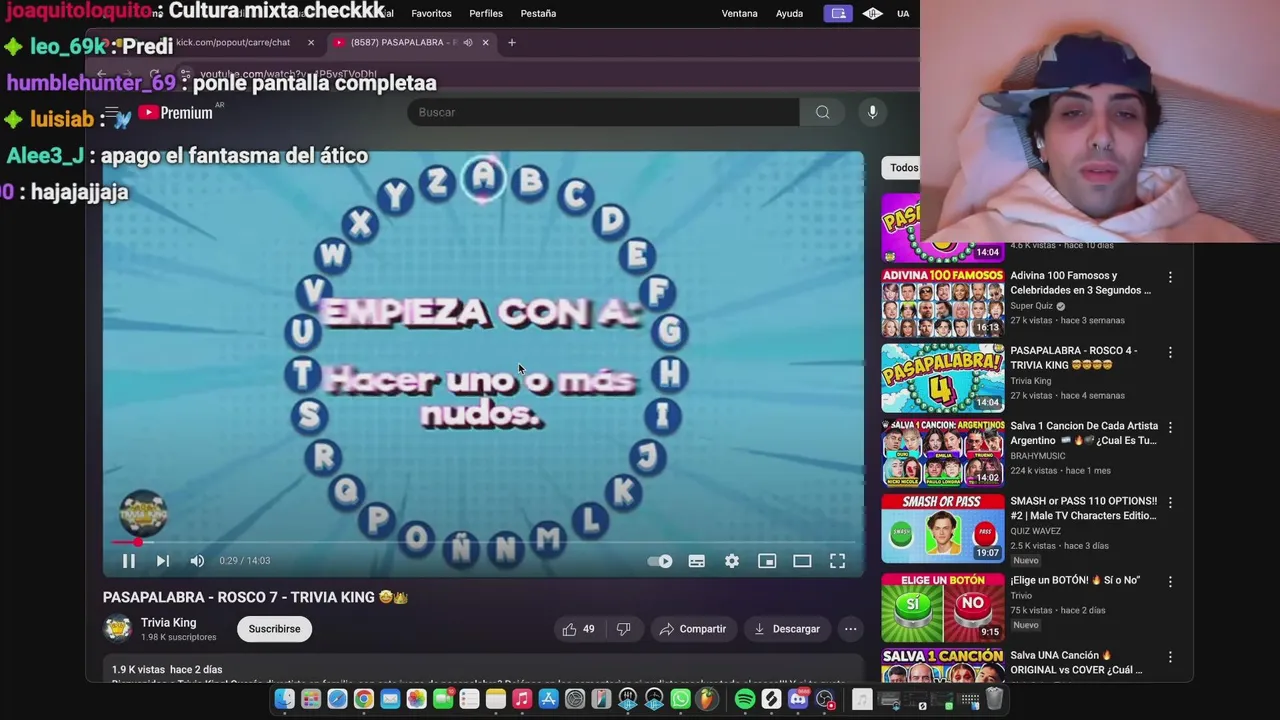Open player settings gear
This screenshot has height=720, width=1280.
click(732, 561)
